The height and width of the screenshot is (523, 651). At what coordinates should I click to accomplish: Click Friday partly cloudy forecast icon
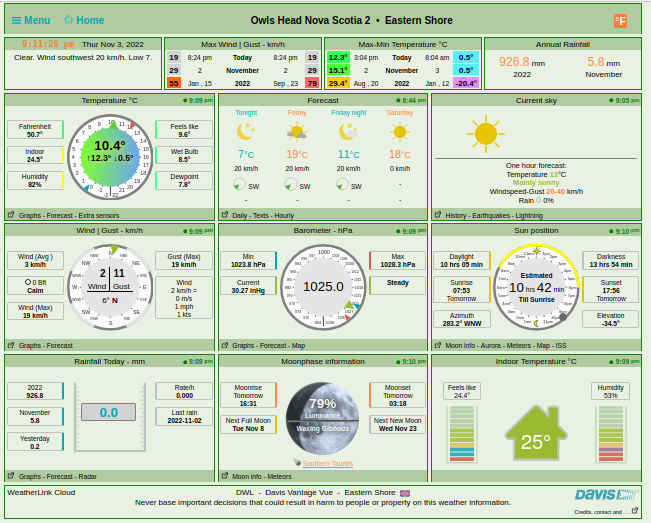coord(297,132)
